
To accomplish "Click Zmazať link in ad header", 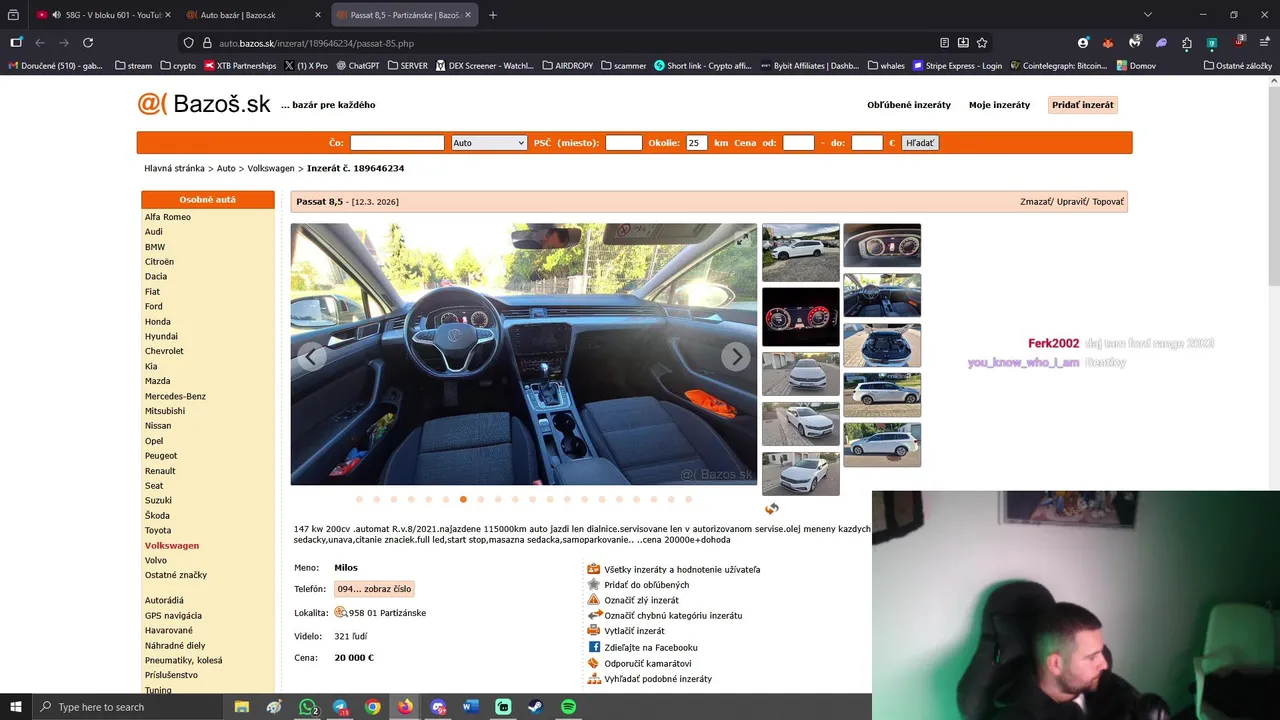I will (1035, 202).
